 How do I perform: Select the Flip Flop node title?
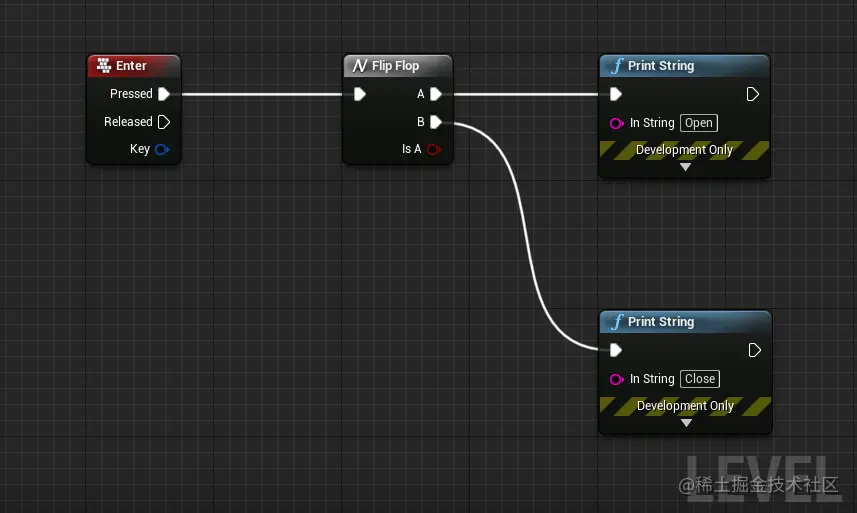(396, 66)
